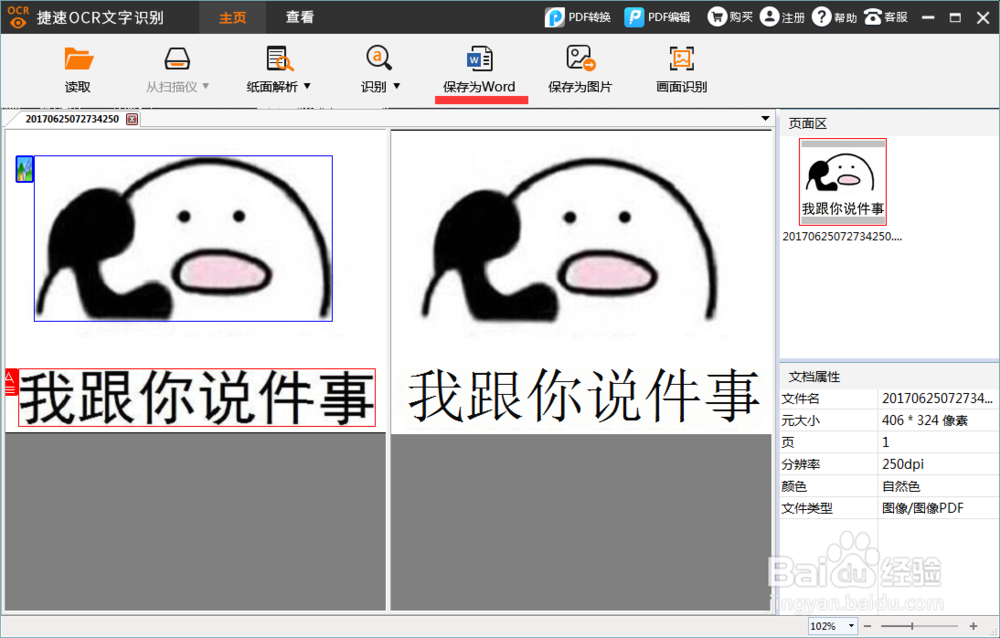Click the 文件类型 value 图像/图像PDF
Screen dimensions: 1000x638
tap(923, 508)
